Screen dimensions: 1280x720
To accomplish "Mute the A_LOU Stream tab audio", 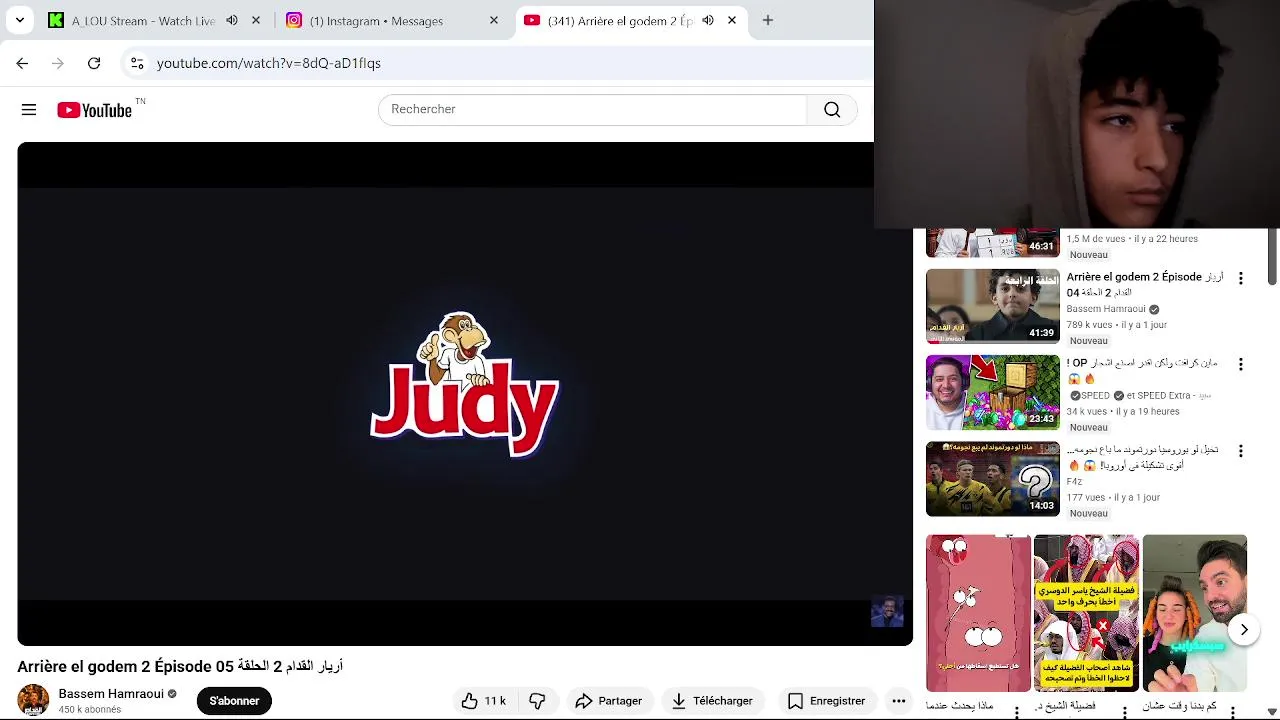I will [232, 20].
